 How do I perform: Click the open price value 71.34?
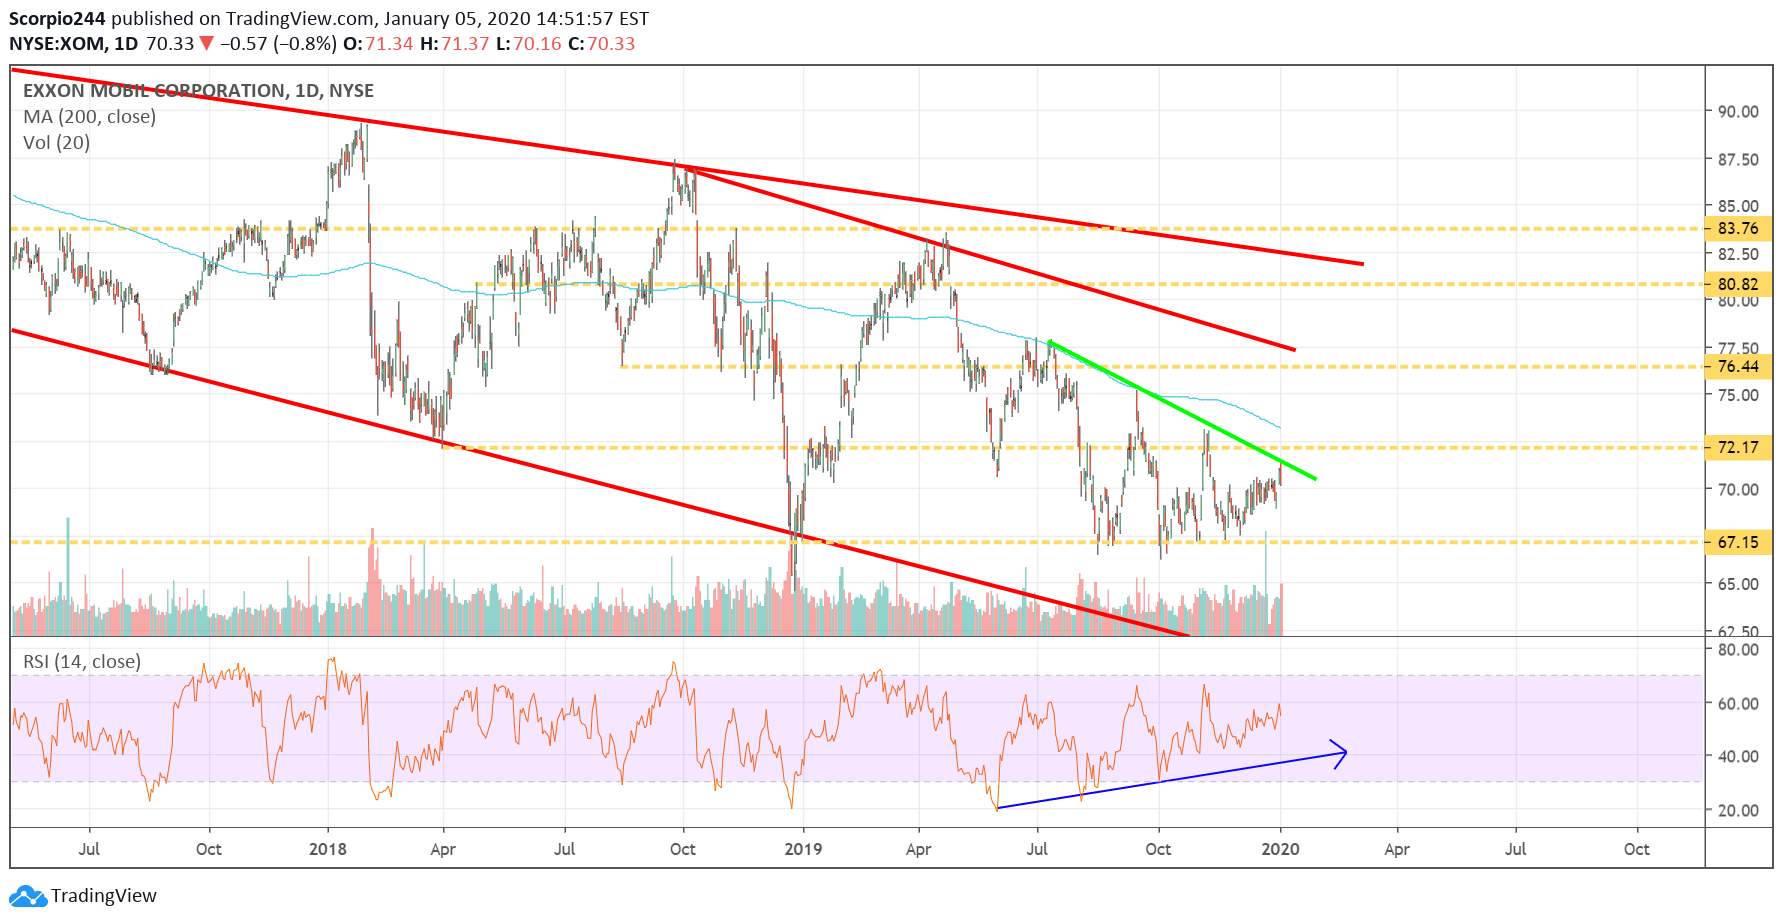pos(389,44)
